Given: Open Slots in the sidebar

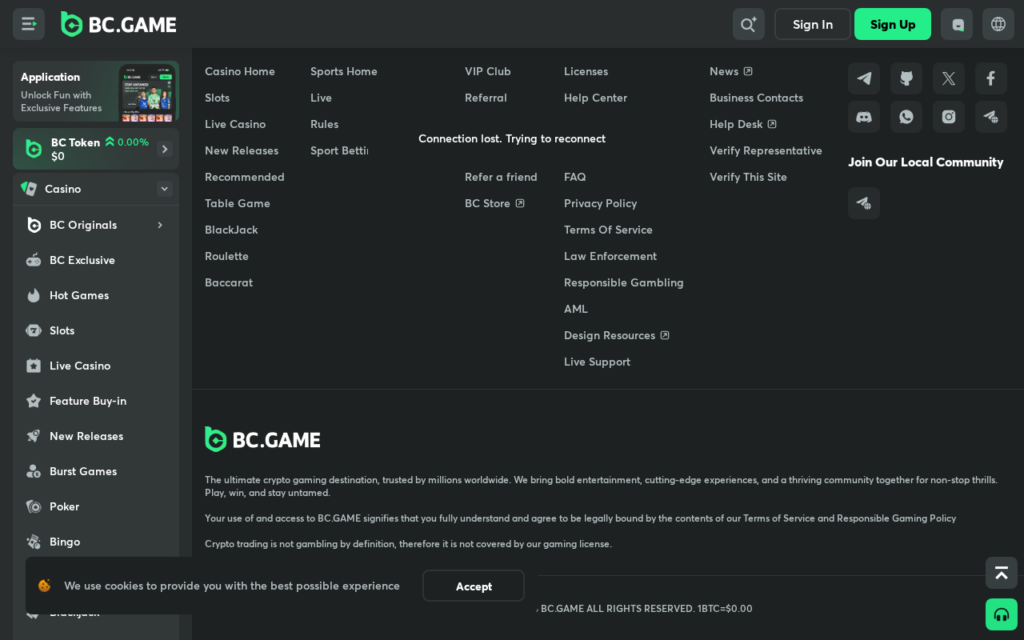Looking at the screenshot, I should click(x=96, y=330).
